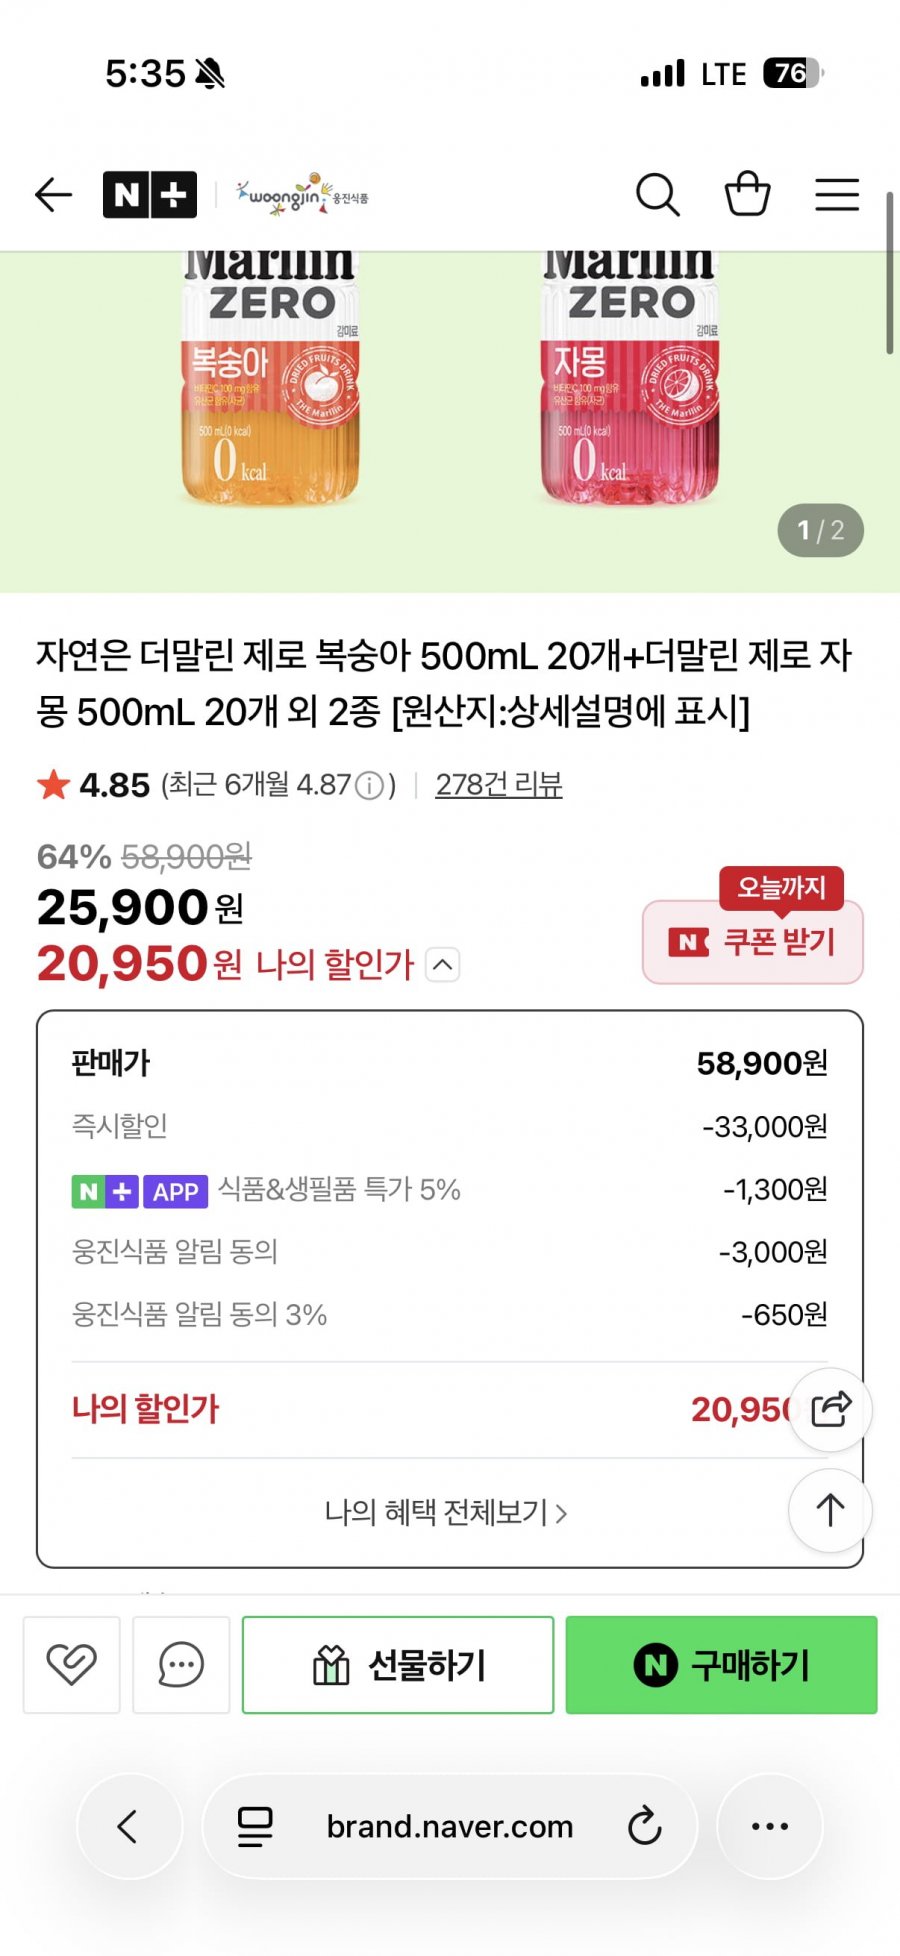900x1956 pixels.
Task: Open the 278건 리뷰 reviews link
Action: [498, 785]
